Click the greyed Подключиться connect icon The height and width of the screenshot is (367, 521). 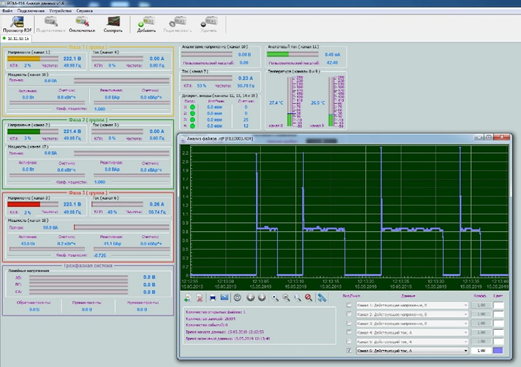50,24
